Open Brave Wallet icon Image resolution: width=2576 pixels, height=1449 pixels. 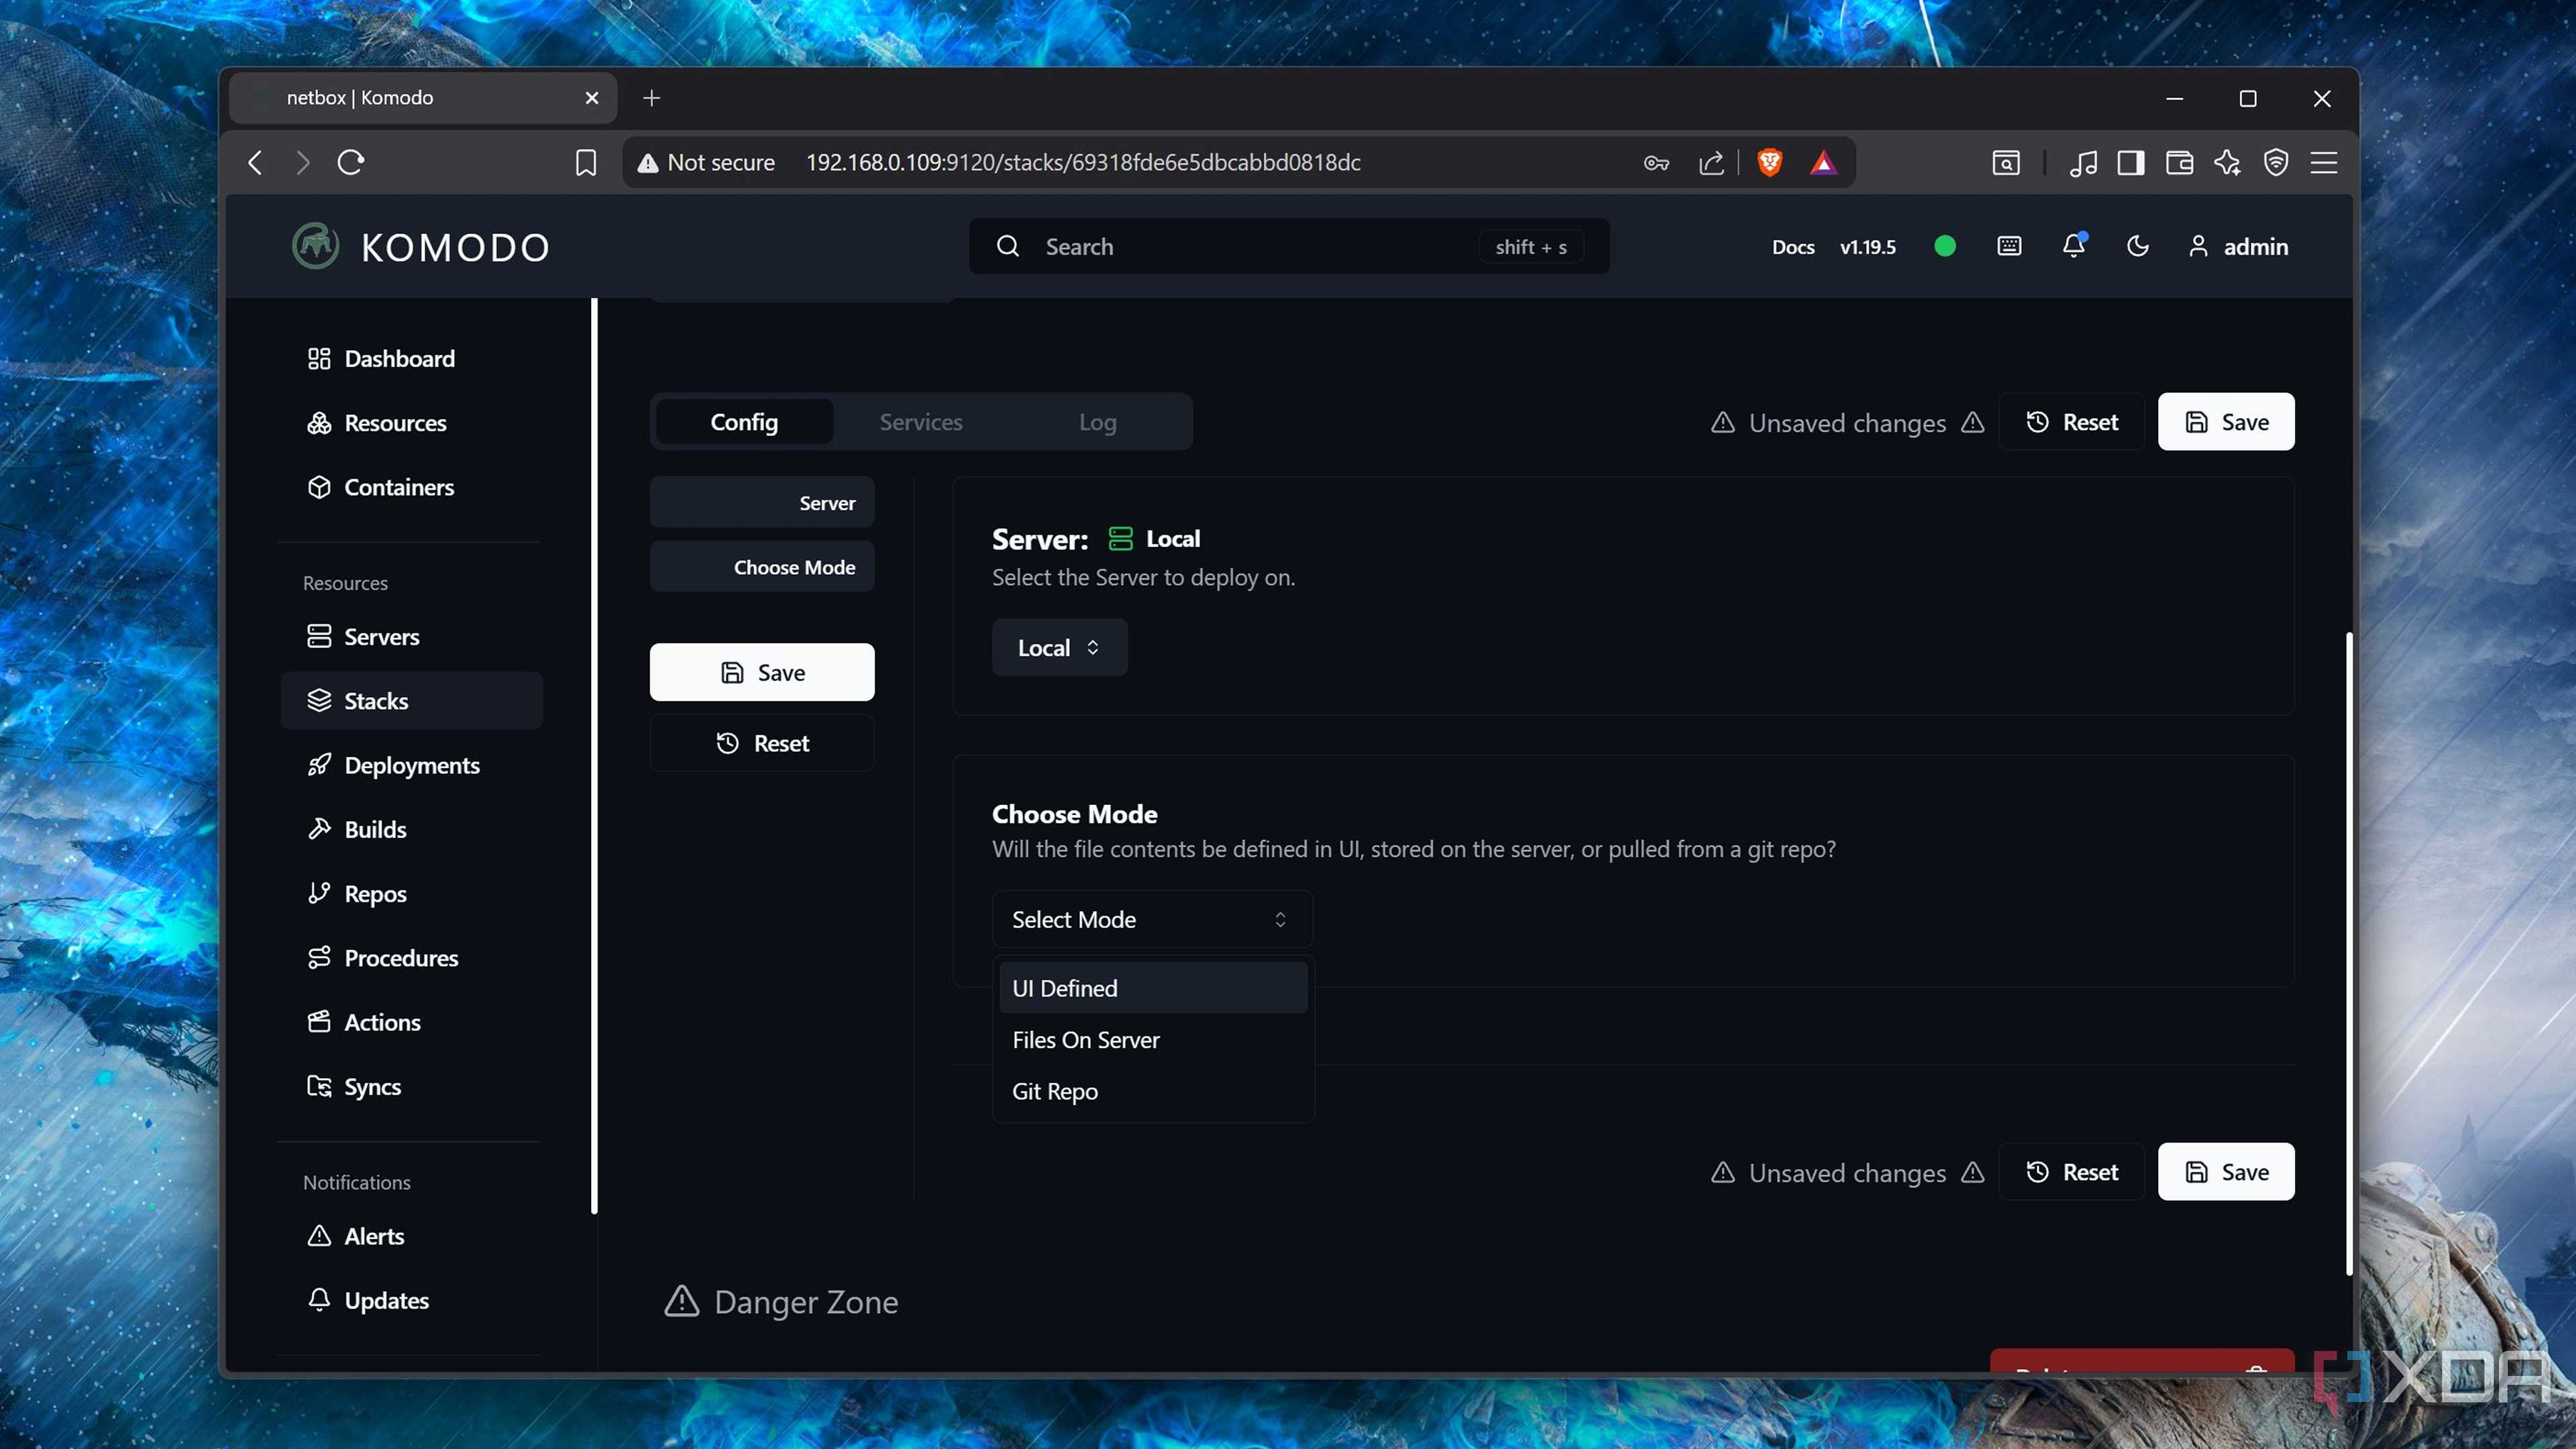click(2179, 162)
